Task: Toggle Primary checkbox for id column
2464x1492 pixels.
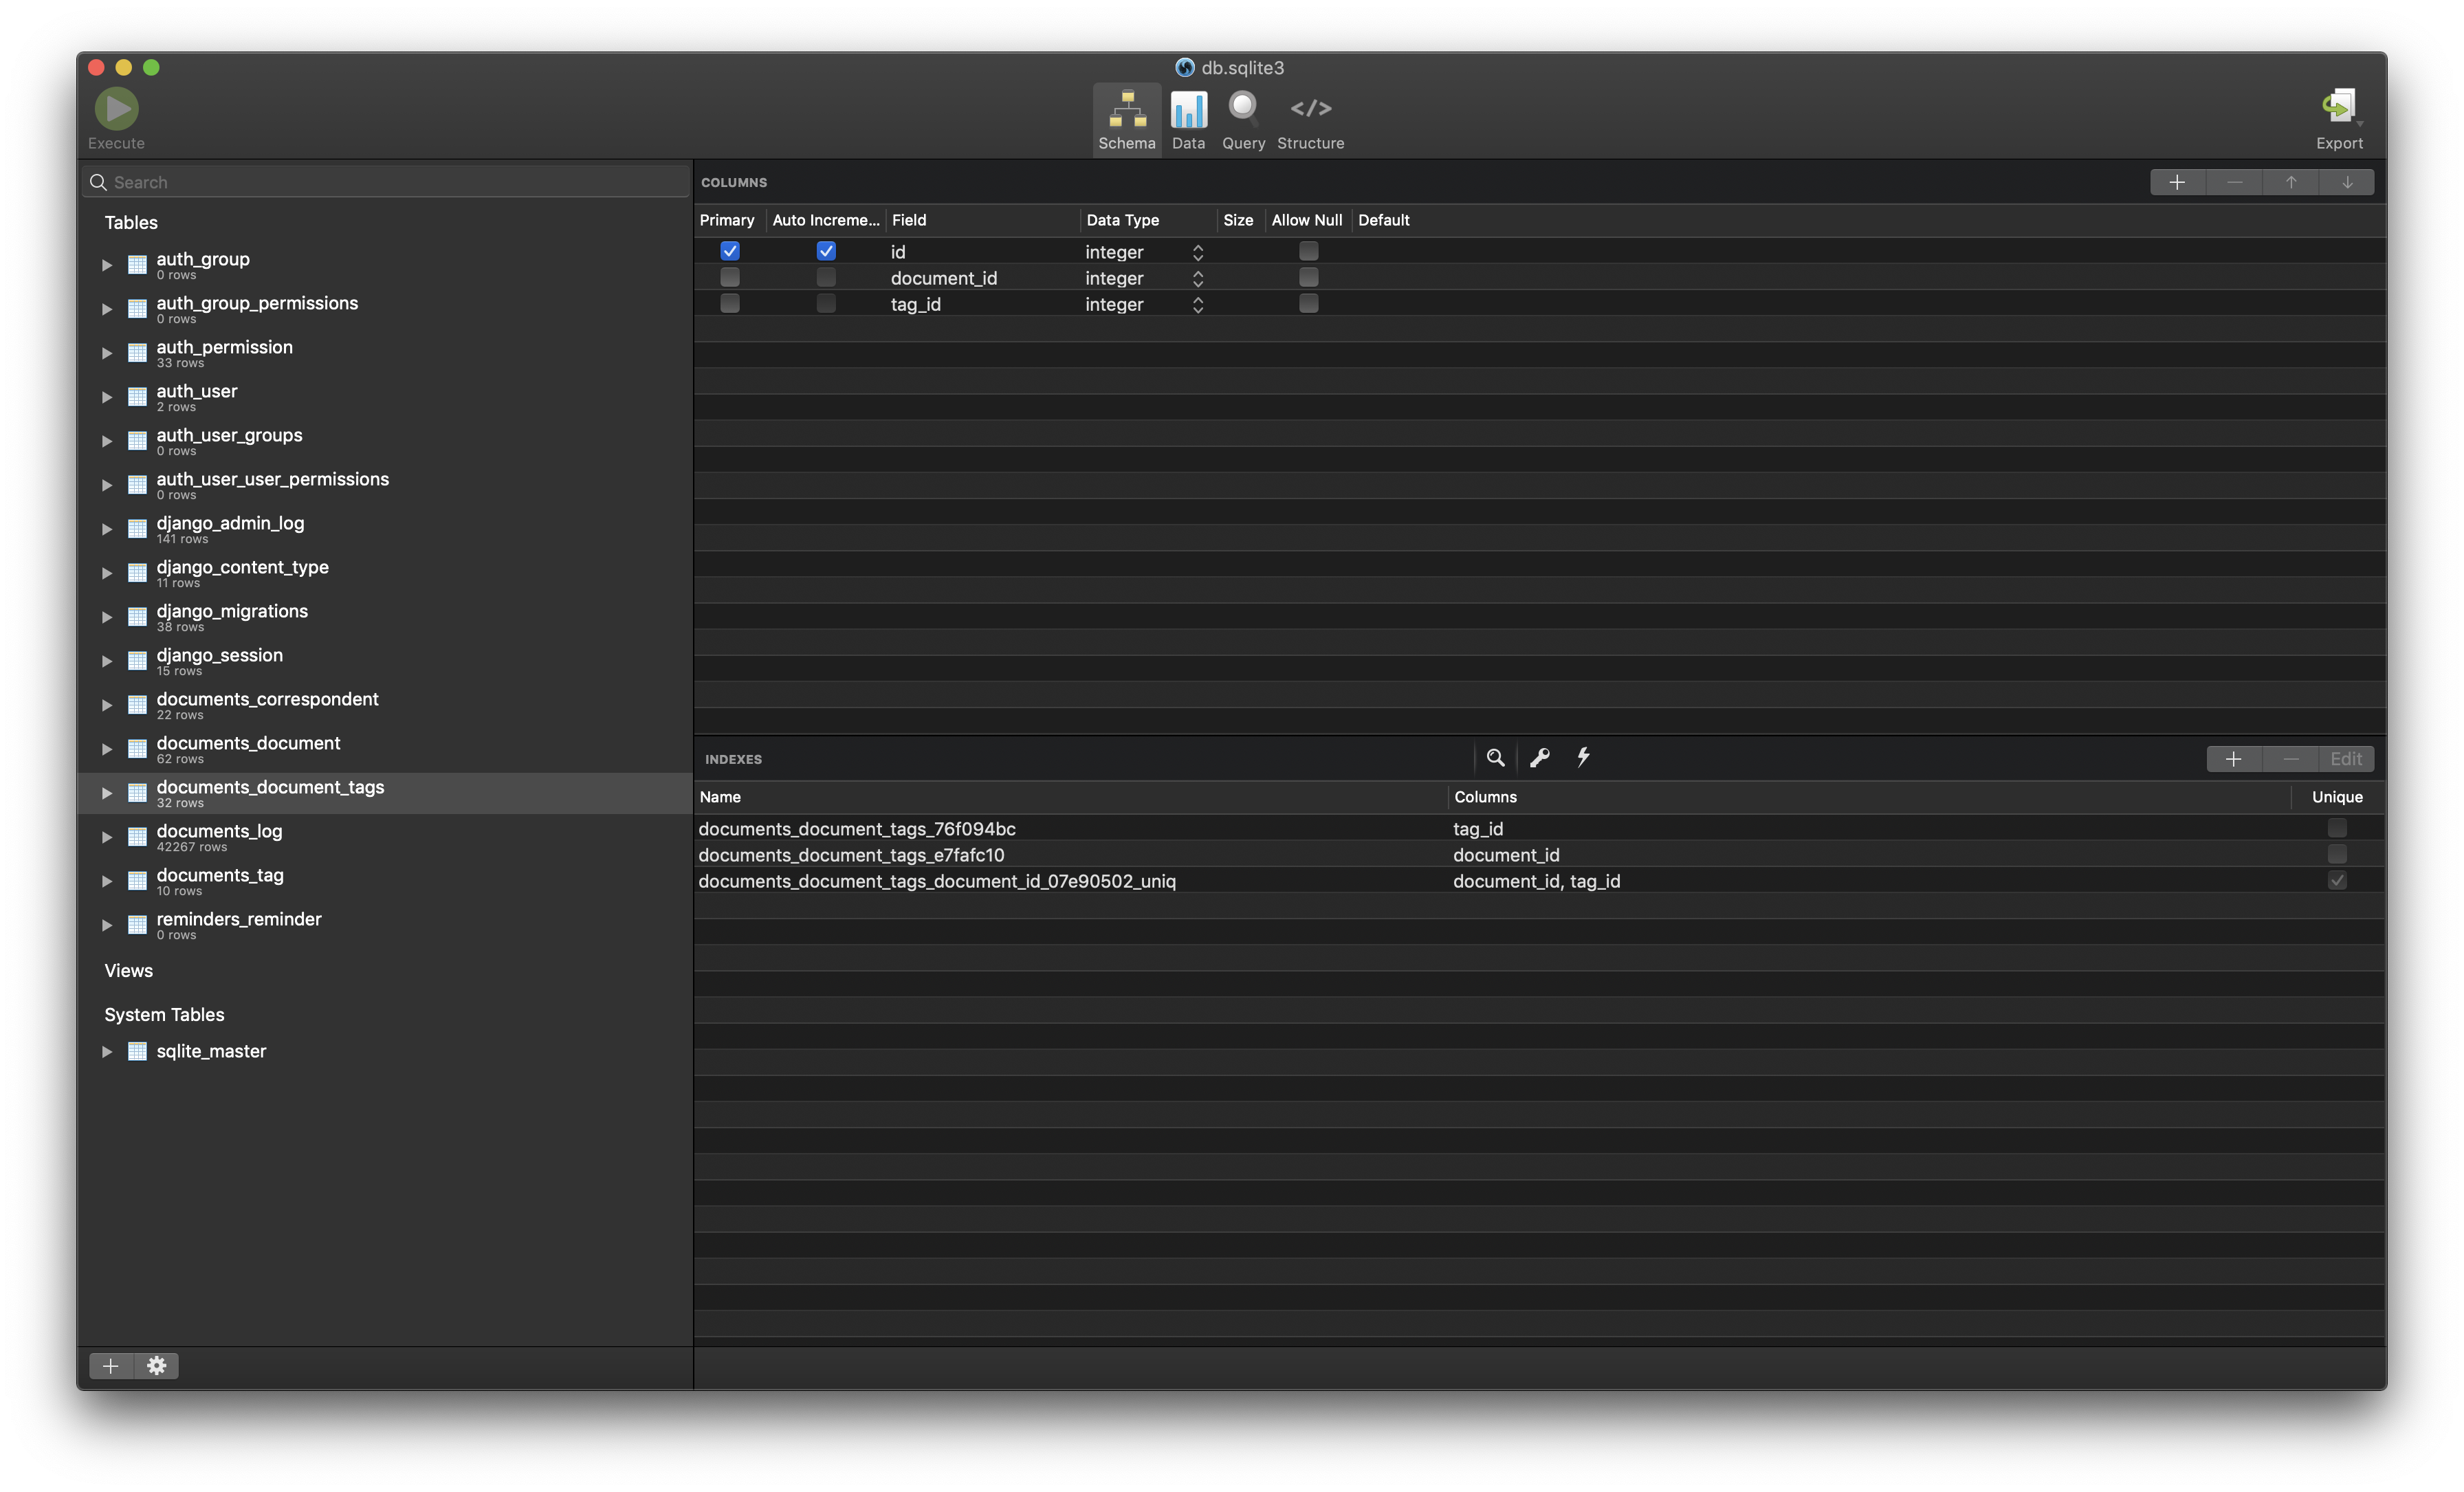Action: 730,251
